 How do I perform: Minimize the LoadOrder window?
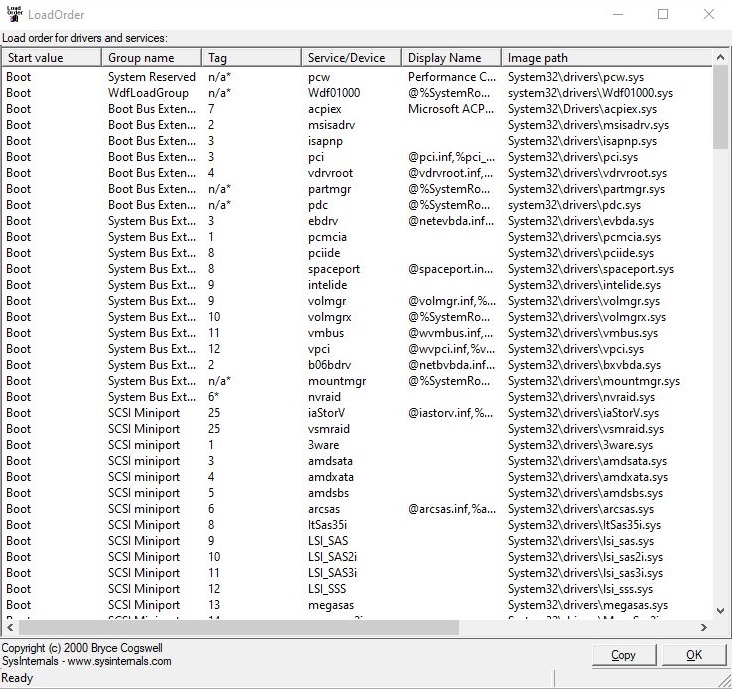[x=618, y=14]
